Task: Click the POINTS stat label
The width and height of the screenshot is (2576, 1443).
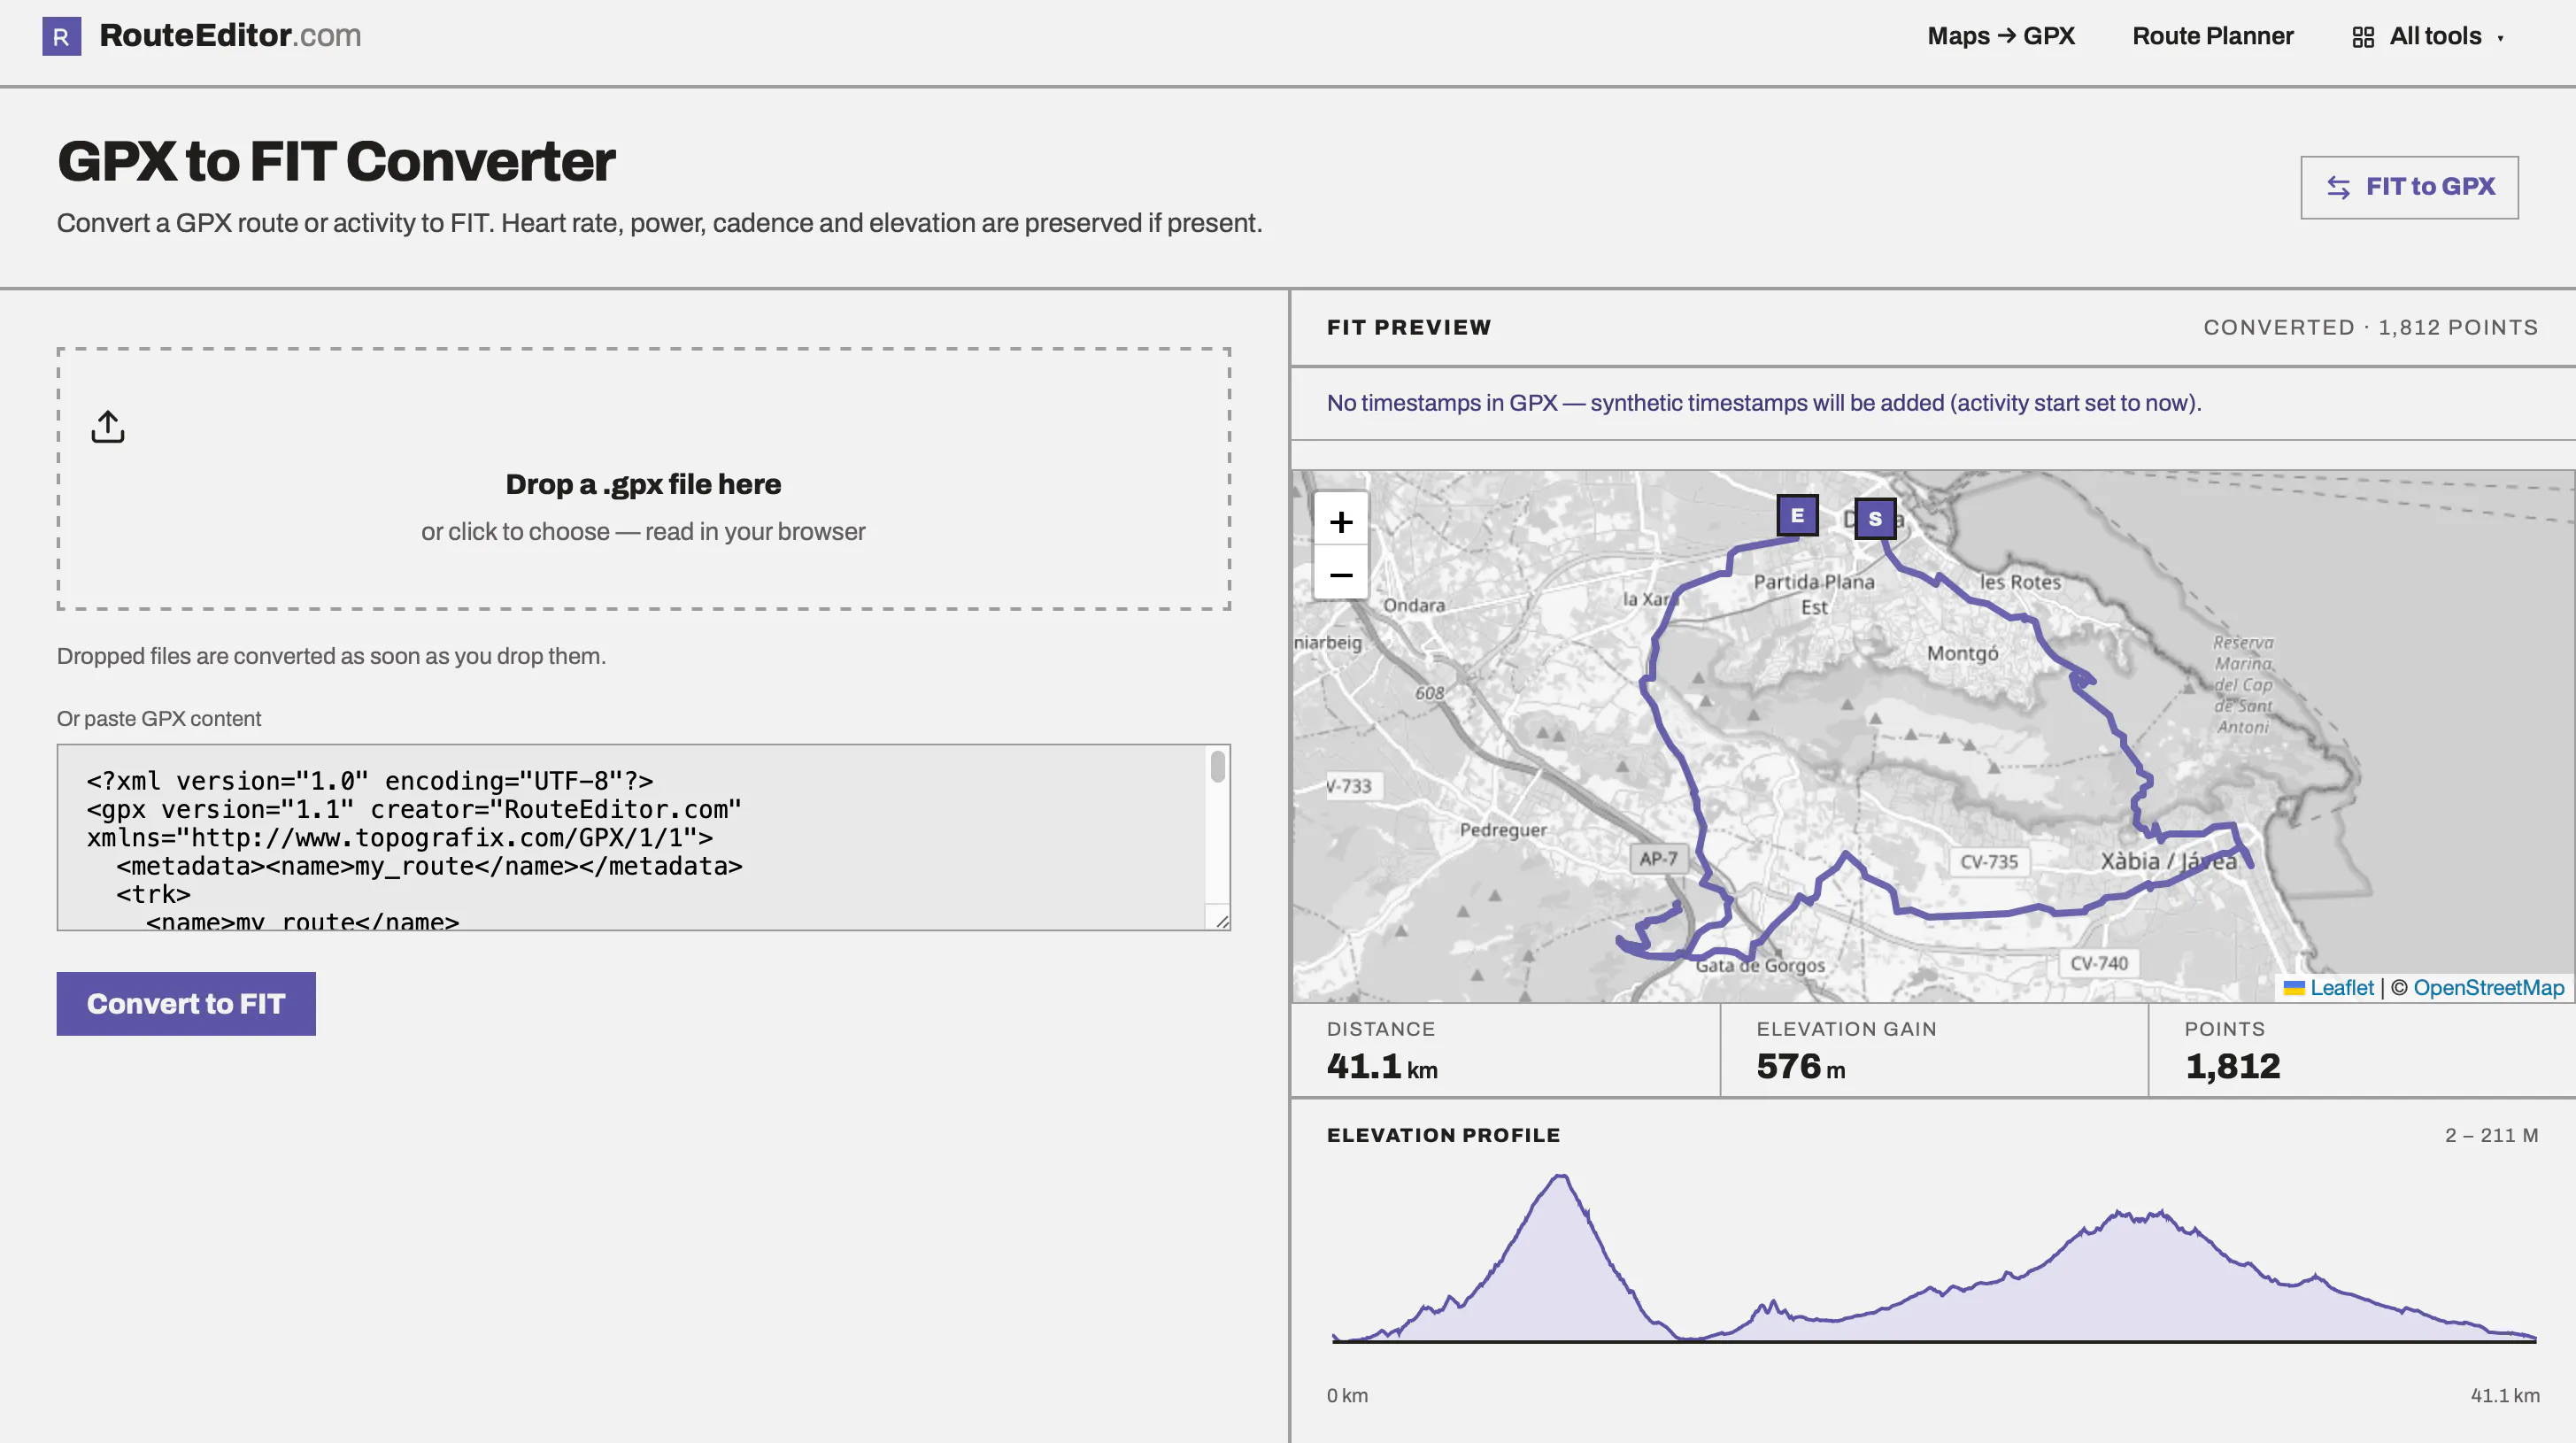Action: click(2224, 1029)
